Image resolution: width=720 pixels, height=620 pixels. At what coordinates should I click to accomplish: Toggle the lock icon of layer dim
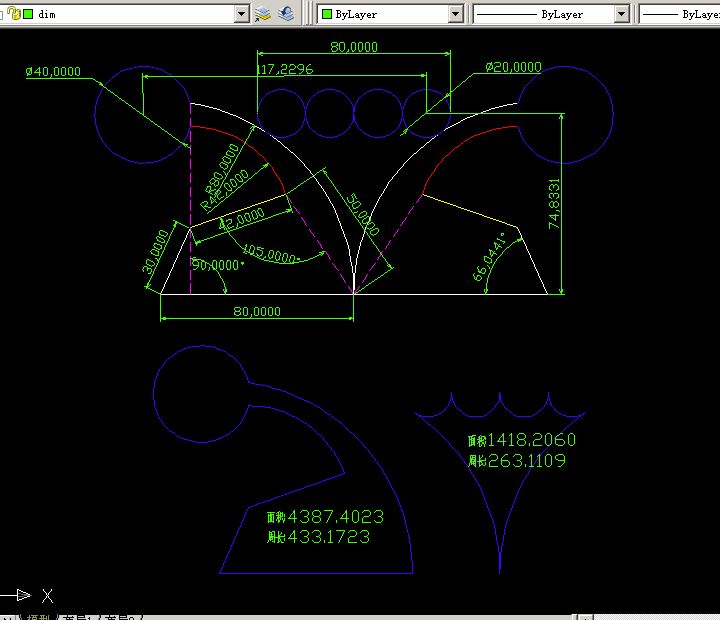(14, 14)
